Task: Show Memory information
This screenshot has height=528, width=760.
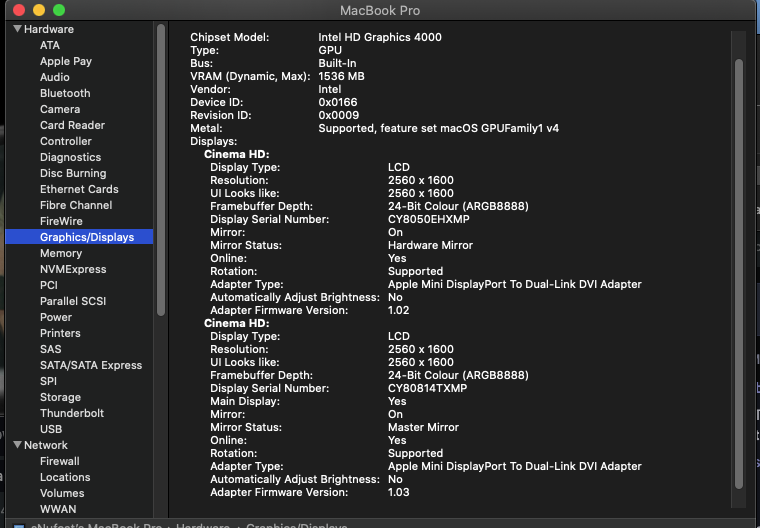Action: pos(61,253)
